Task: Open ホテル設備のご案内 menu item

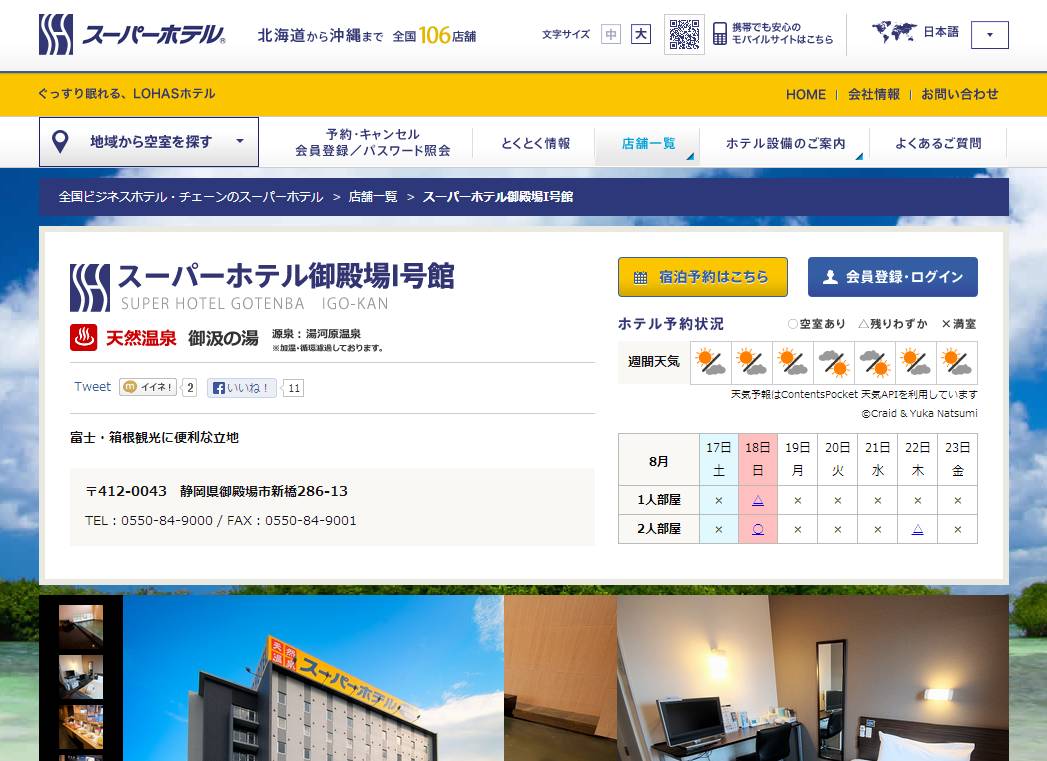Action: click(785, 144)
